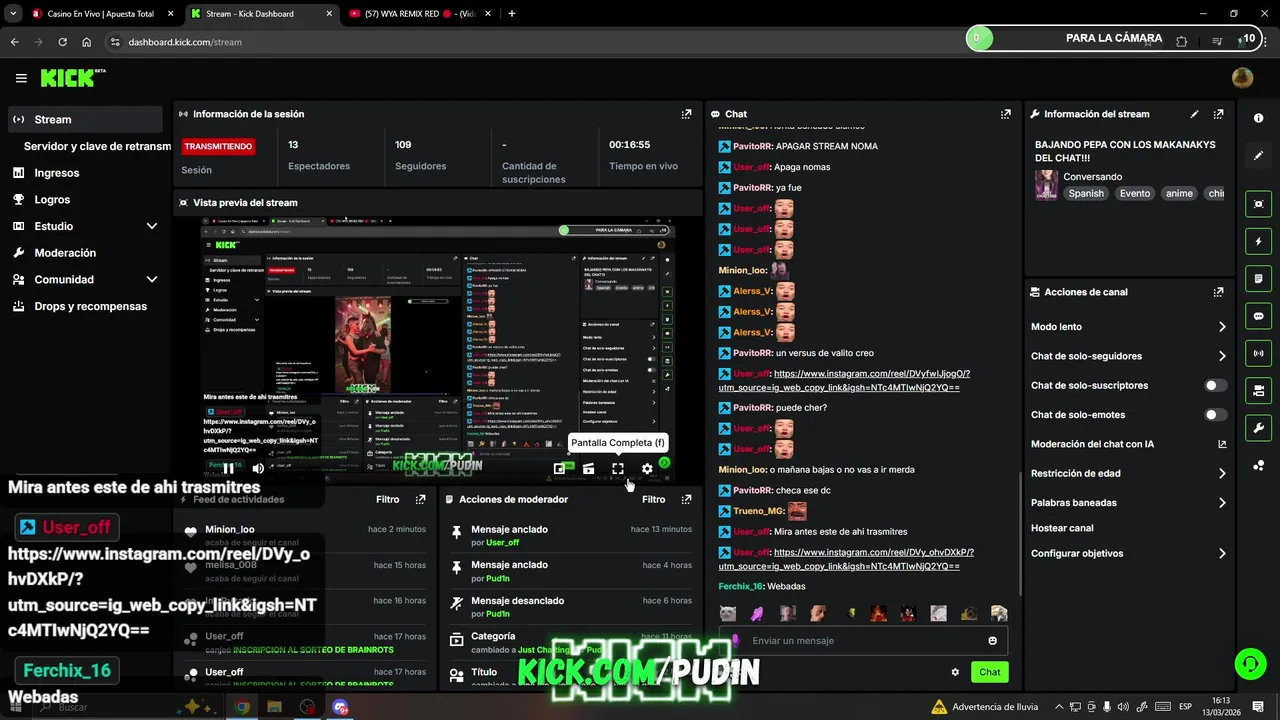
Task: Select the cat emote in quick emote row
Action: coord(728,613)
